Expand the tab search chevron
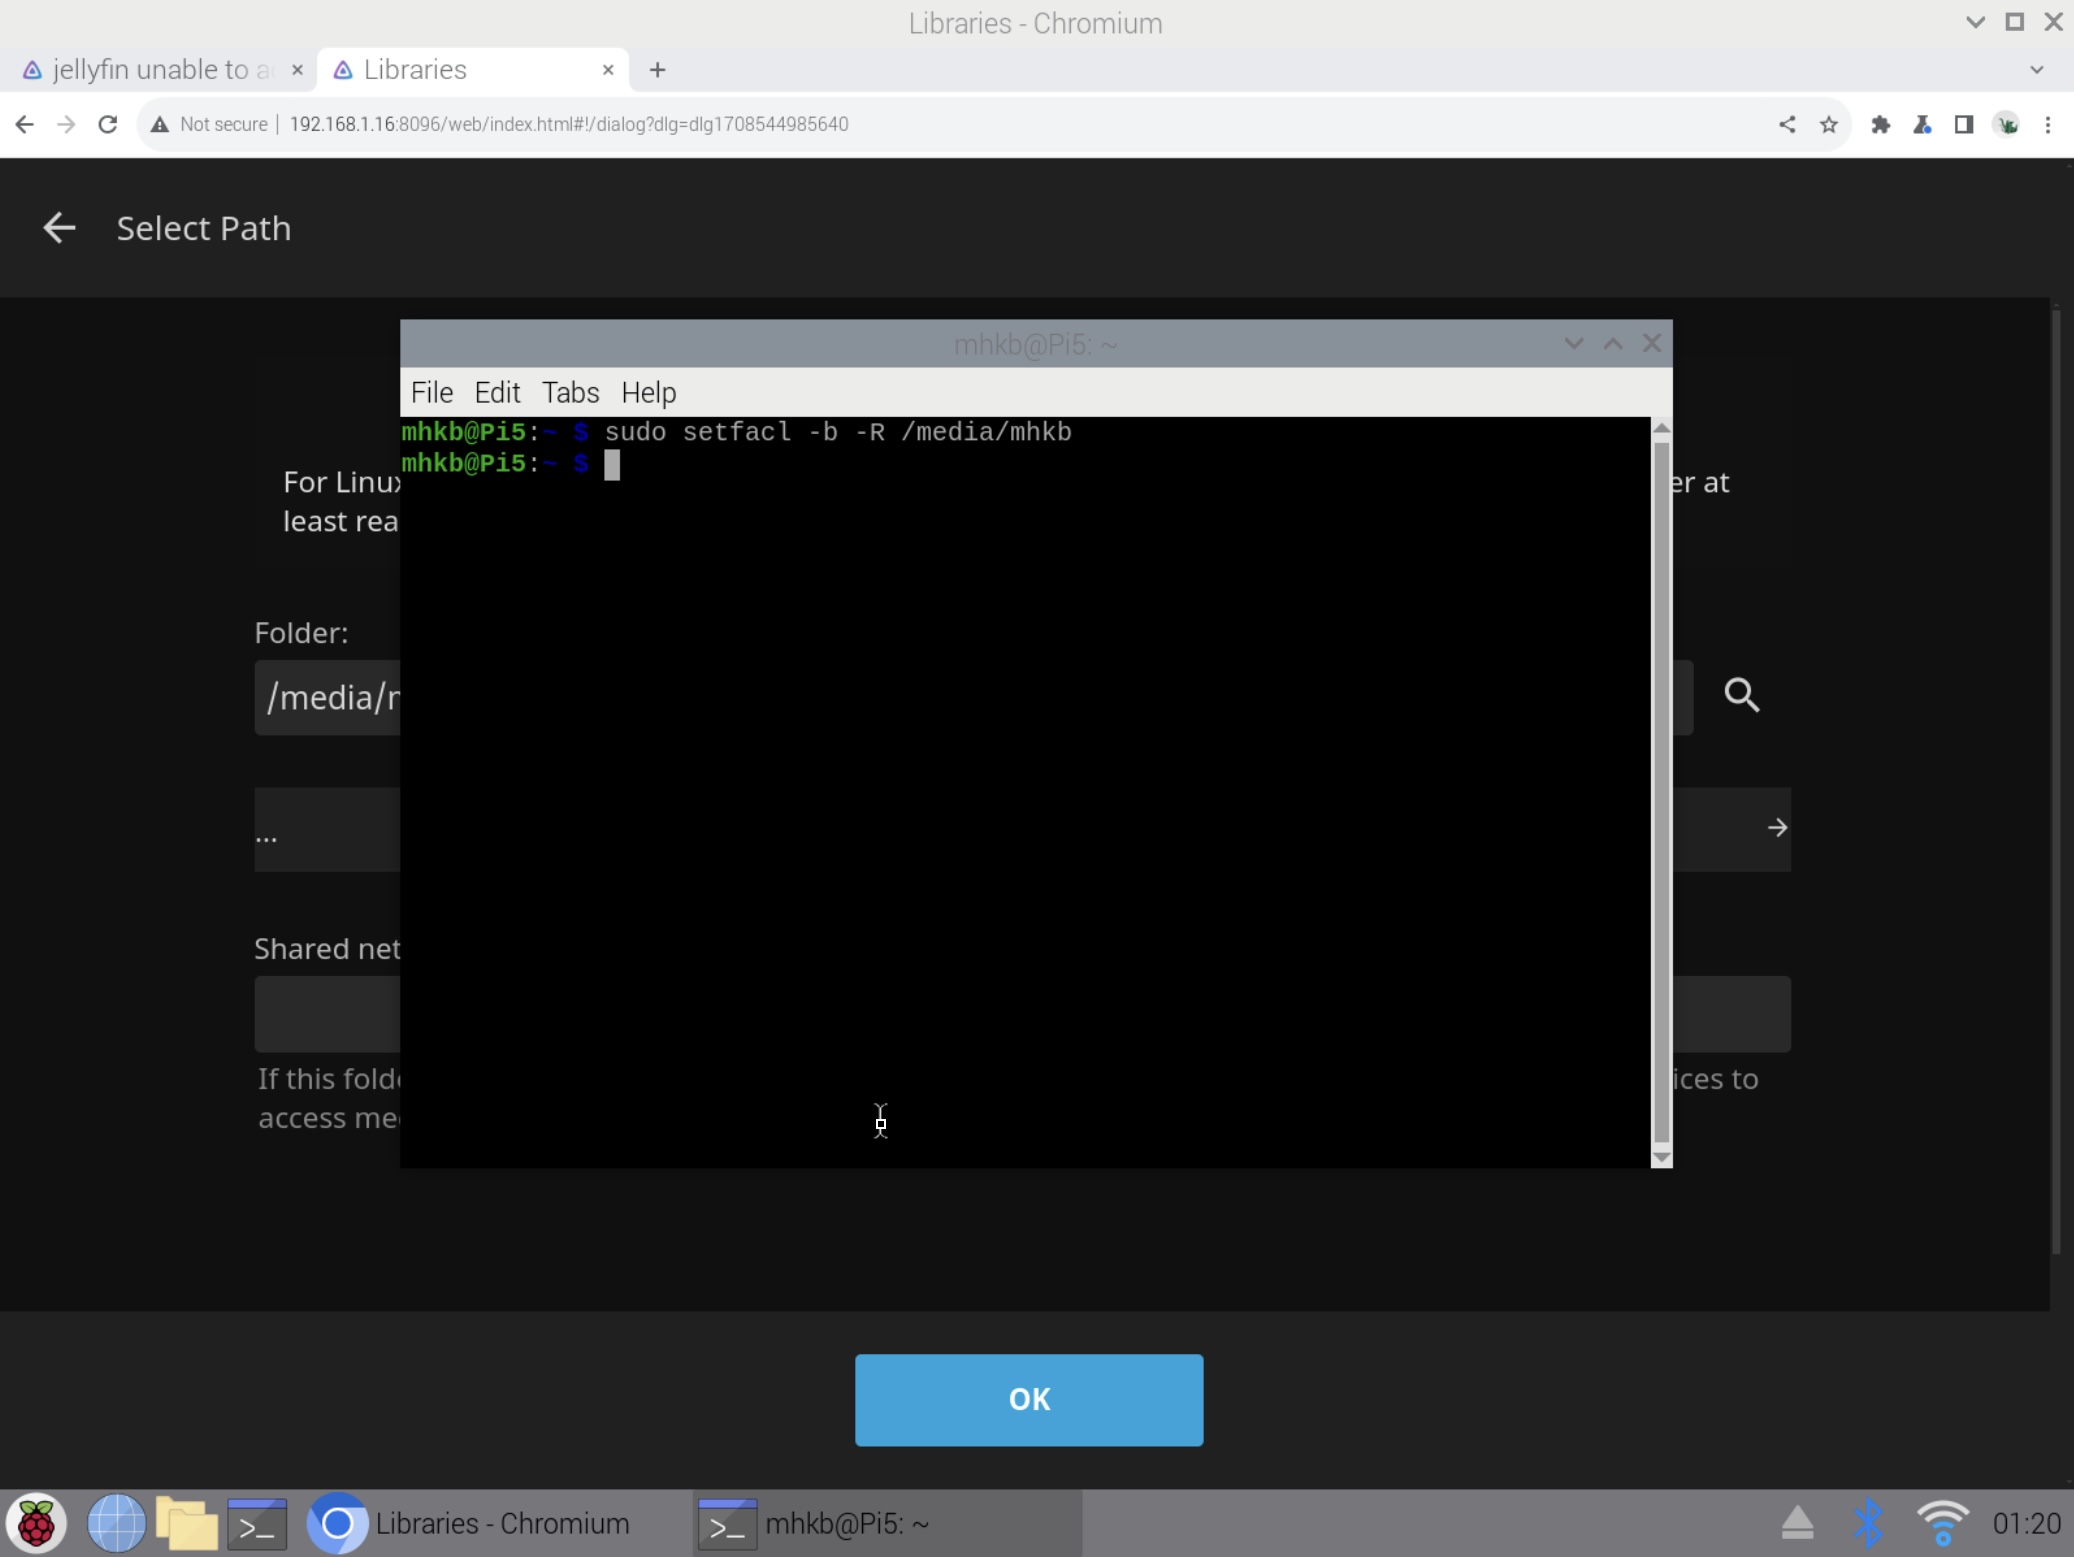Viewport: 2074px width, 1557px height. [2036, 70]
